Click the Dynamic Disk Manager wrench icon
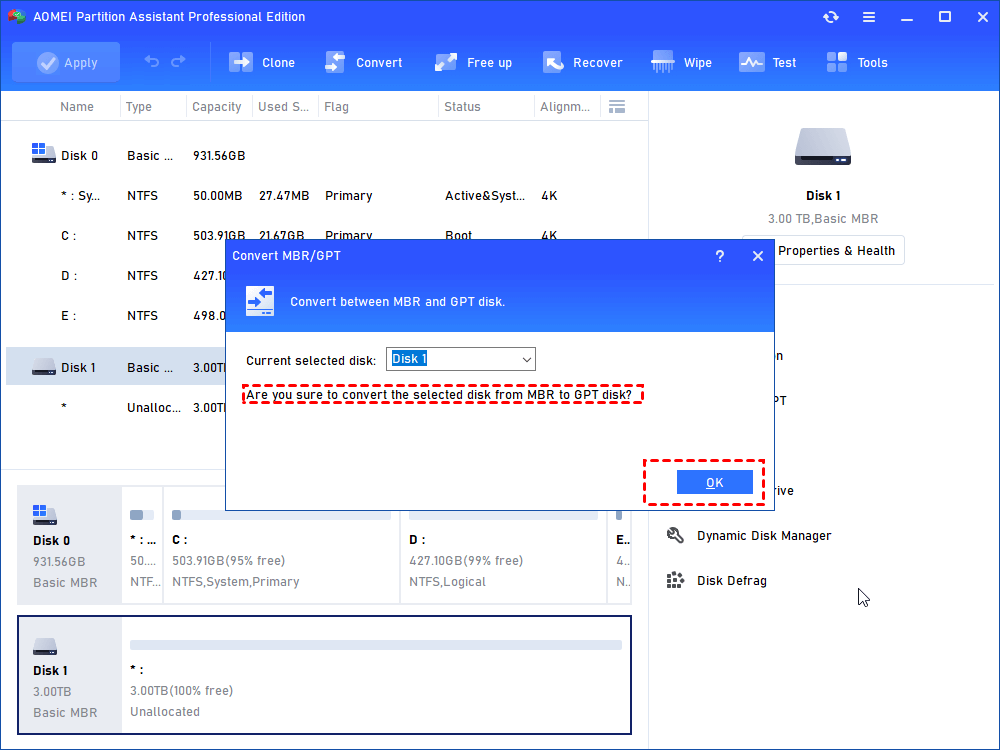The image size is (1000, 750). pos(675,535)
